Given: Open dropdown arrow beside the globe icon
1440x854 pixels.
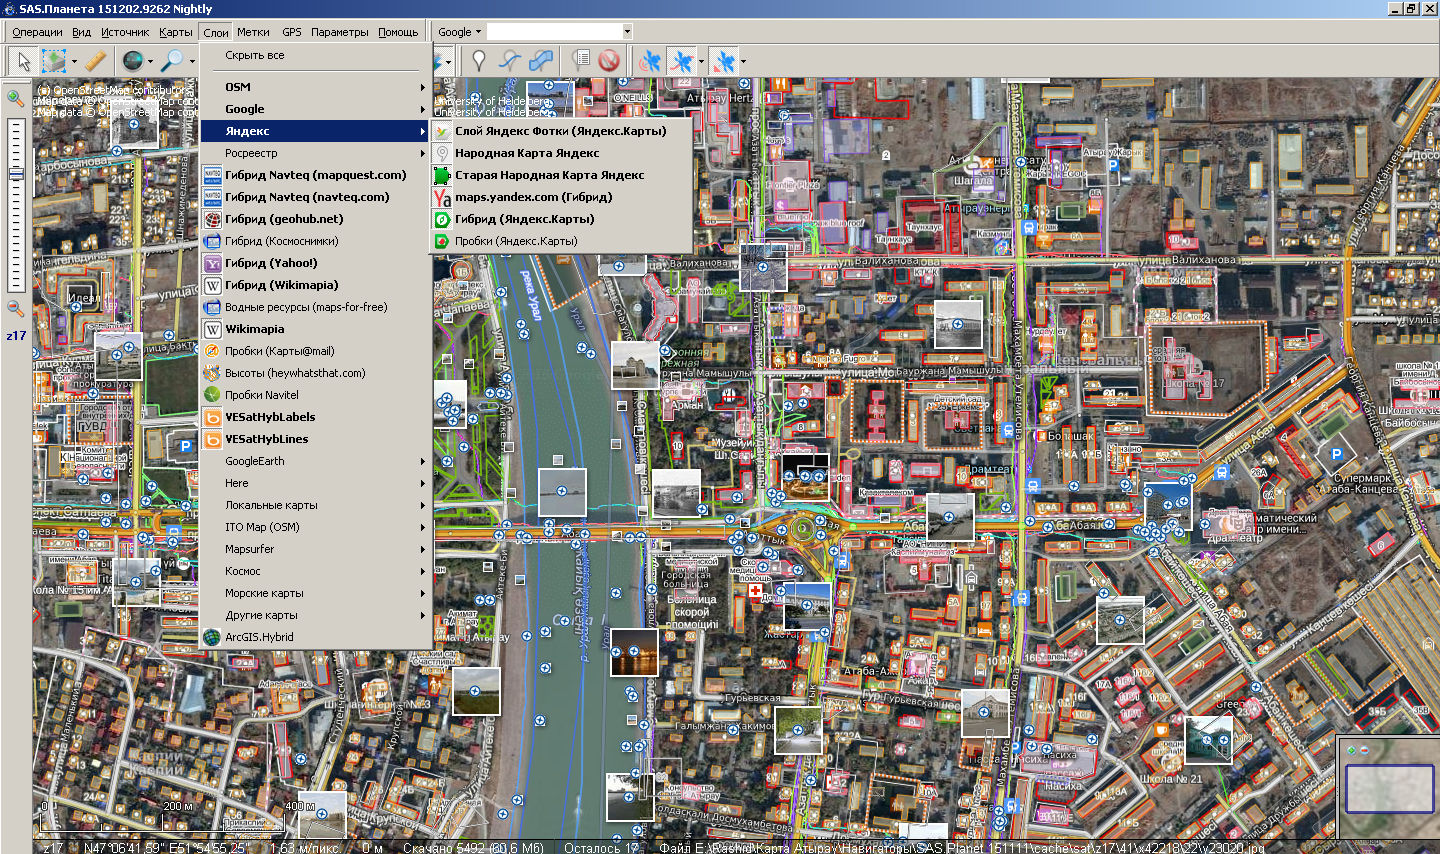Looking at the screenshot, I should point(150,61).
